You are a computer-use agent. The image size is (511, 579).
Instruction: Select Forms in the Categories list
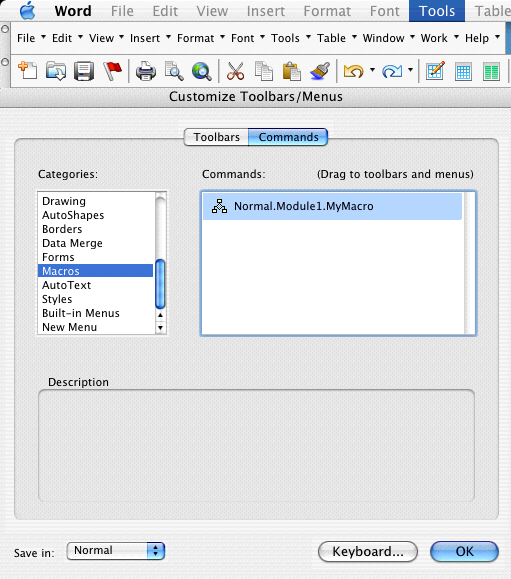click(x=95, y=257)
